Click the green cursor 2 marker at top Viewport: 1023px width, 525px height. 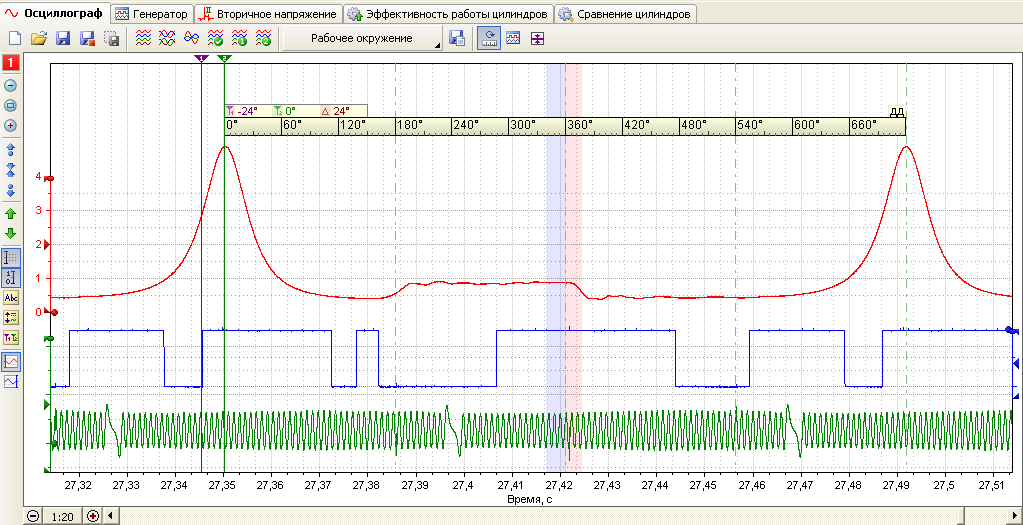point(224,59)
